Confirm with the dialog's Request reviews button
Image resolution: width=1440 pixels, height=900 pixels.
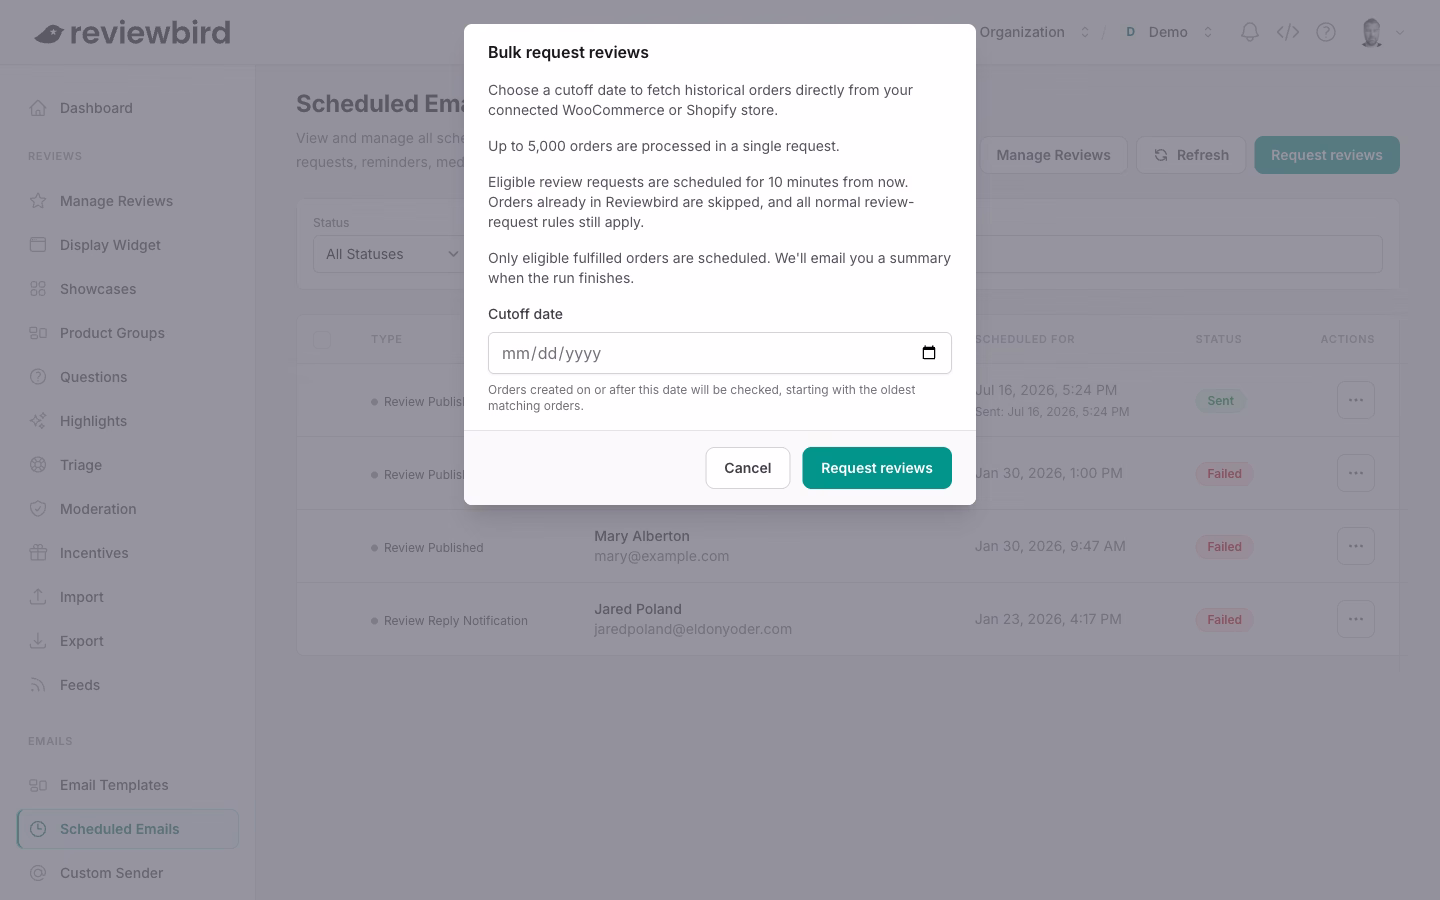(877, 468)
